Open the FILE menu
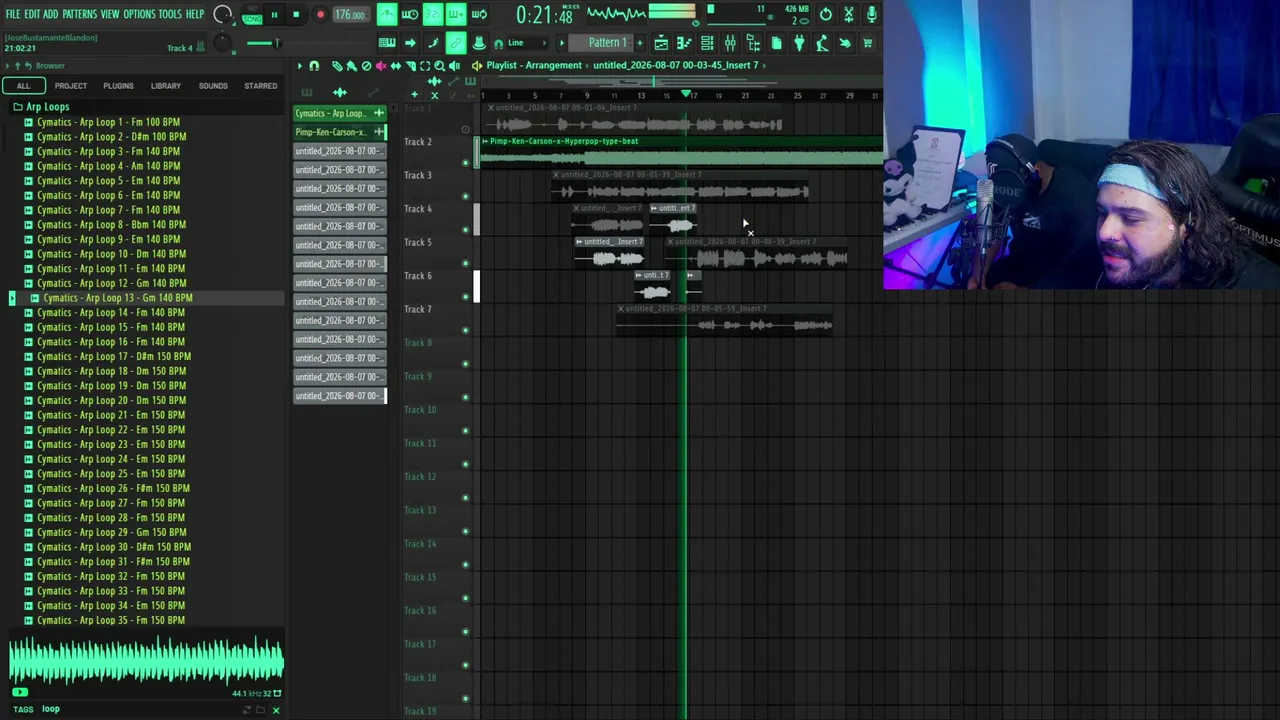 point(13,14)
